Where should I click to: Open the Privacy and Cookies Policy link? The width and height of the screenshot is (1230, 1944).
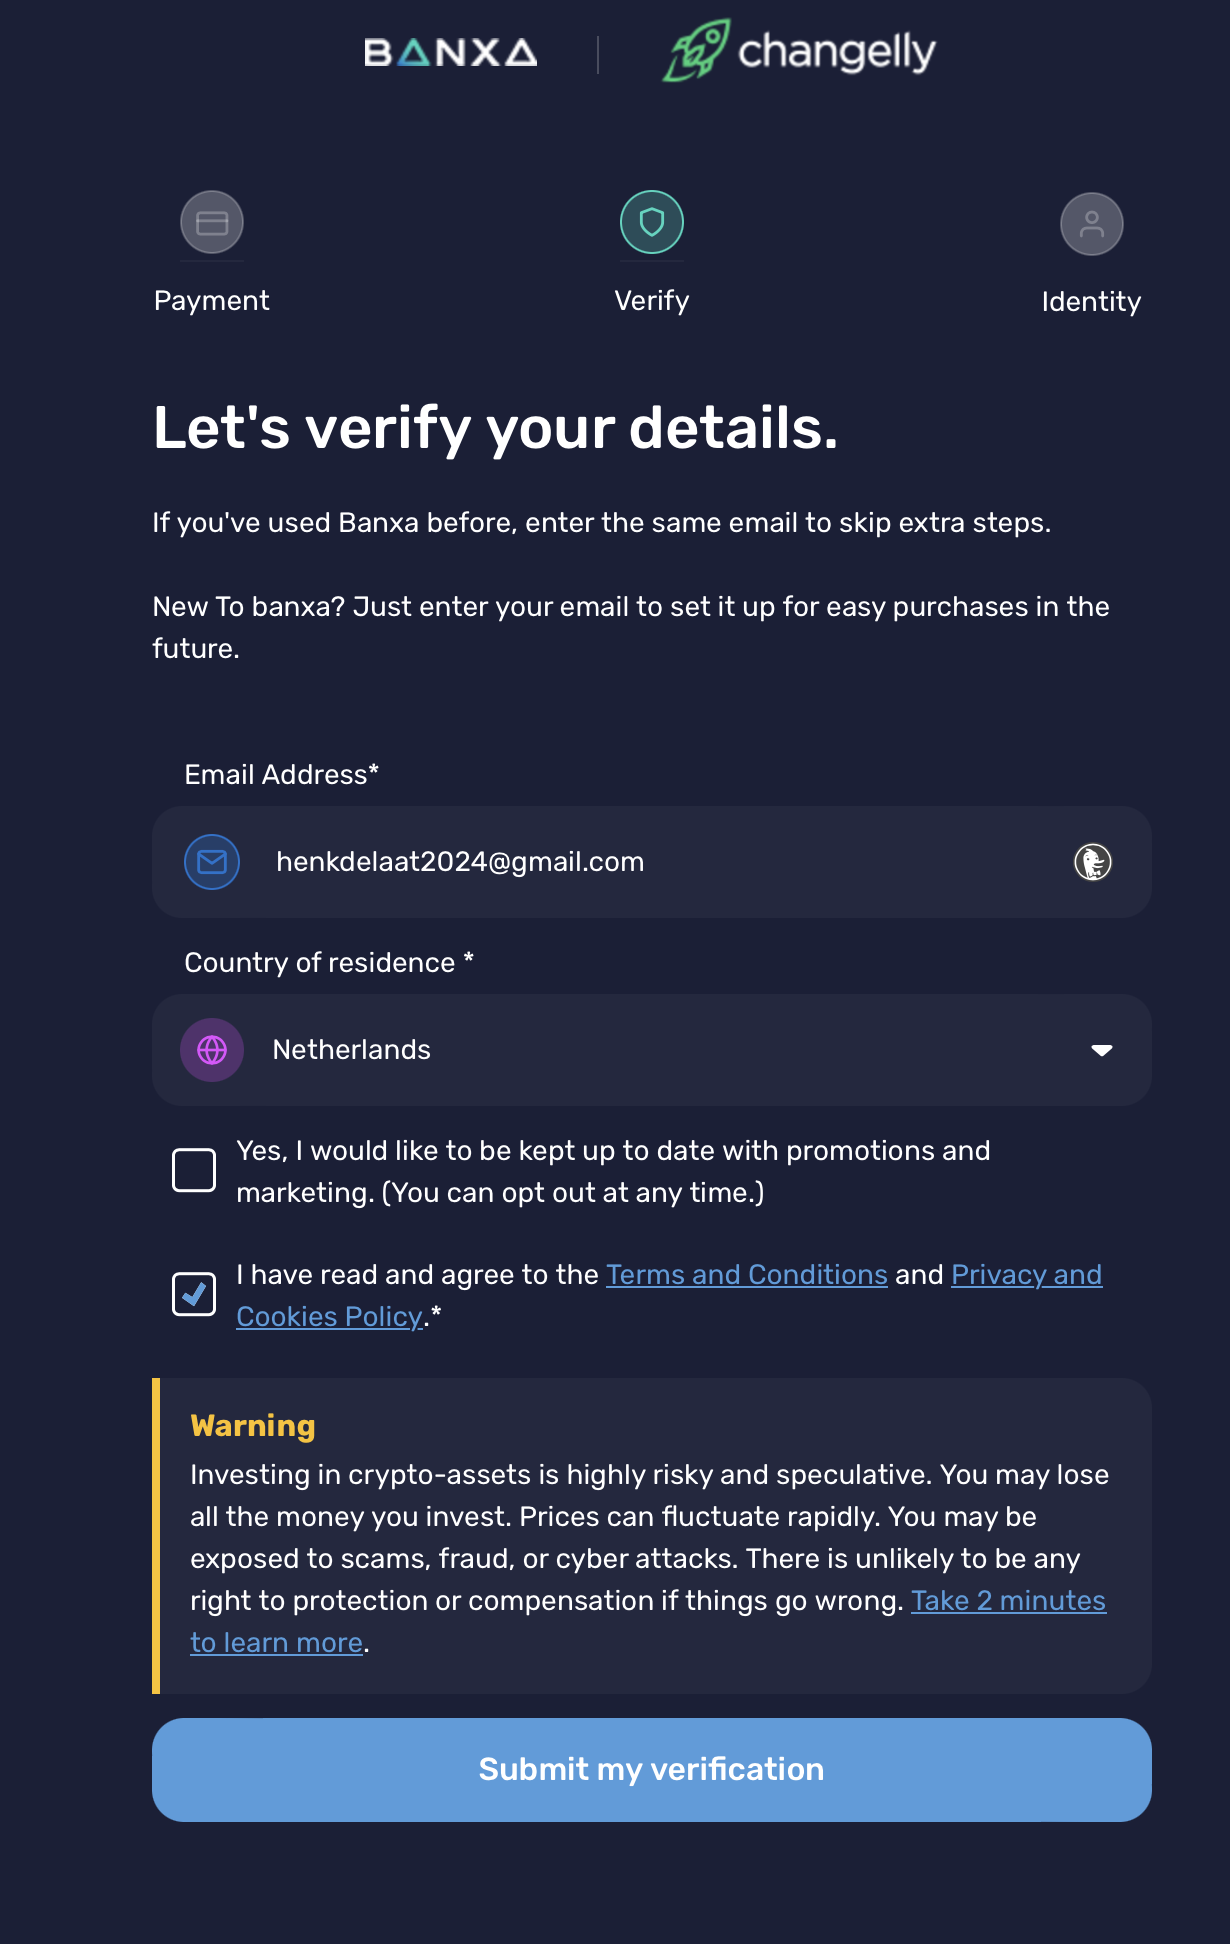point(1026,1275)
